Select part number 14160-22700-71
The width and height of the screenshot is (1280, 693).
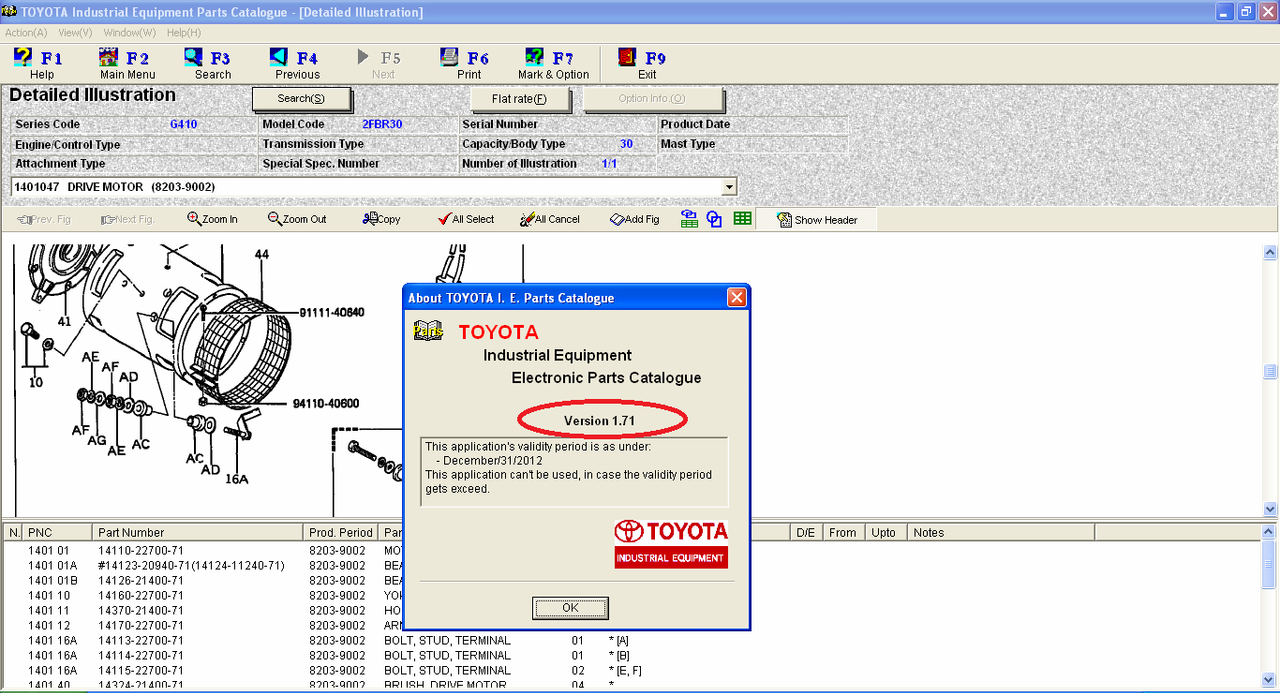[x=141, y=595]
